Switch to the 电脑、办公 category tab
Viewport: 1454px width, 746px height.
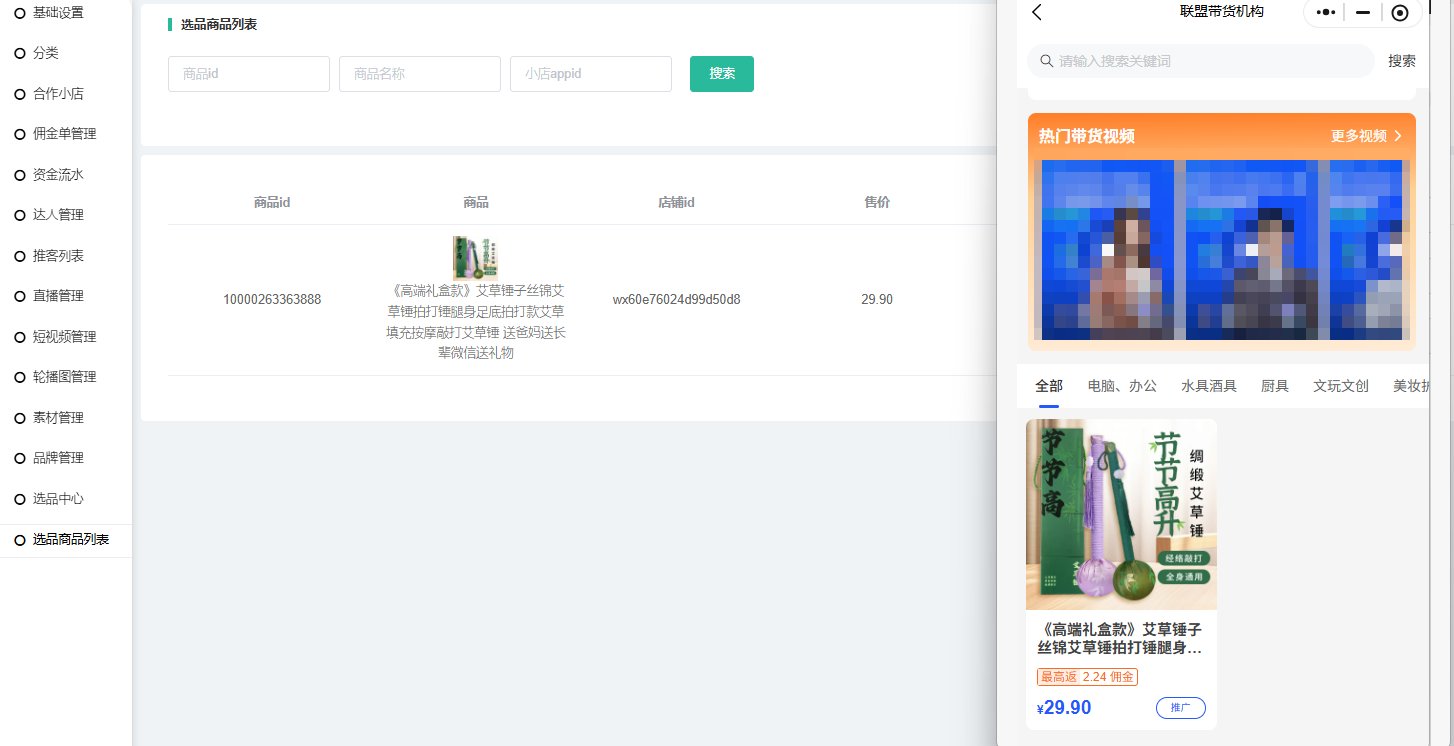coord(1122,386)
